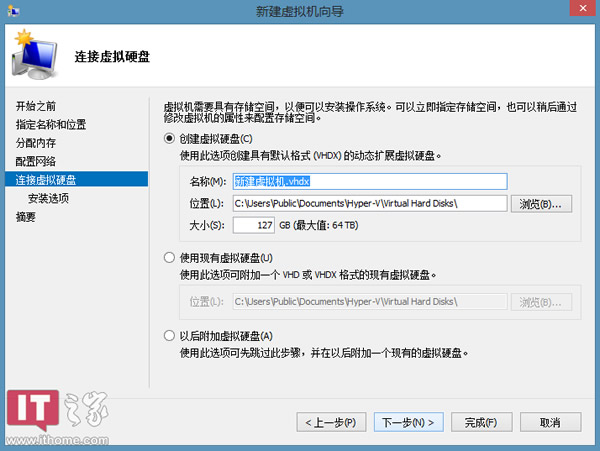Close the 新建虚拟机向导 window

[x=575, y=9]
